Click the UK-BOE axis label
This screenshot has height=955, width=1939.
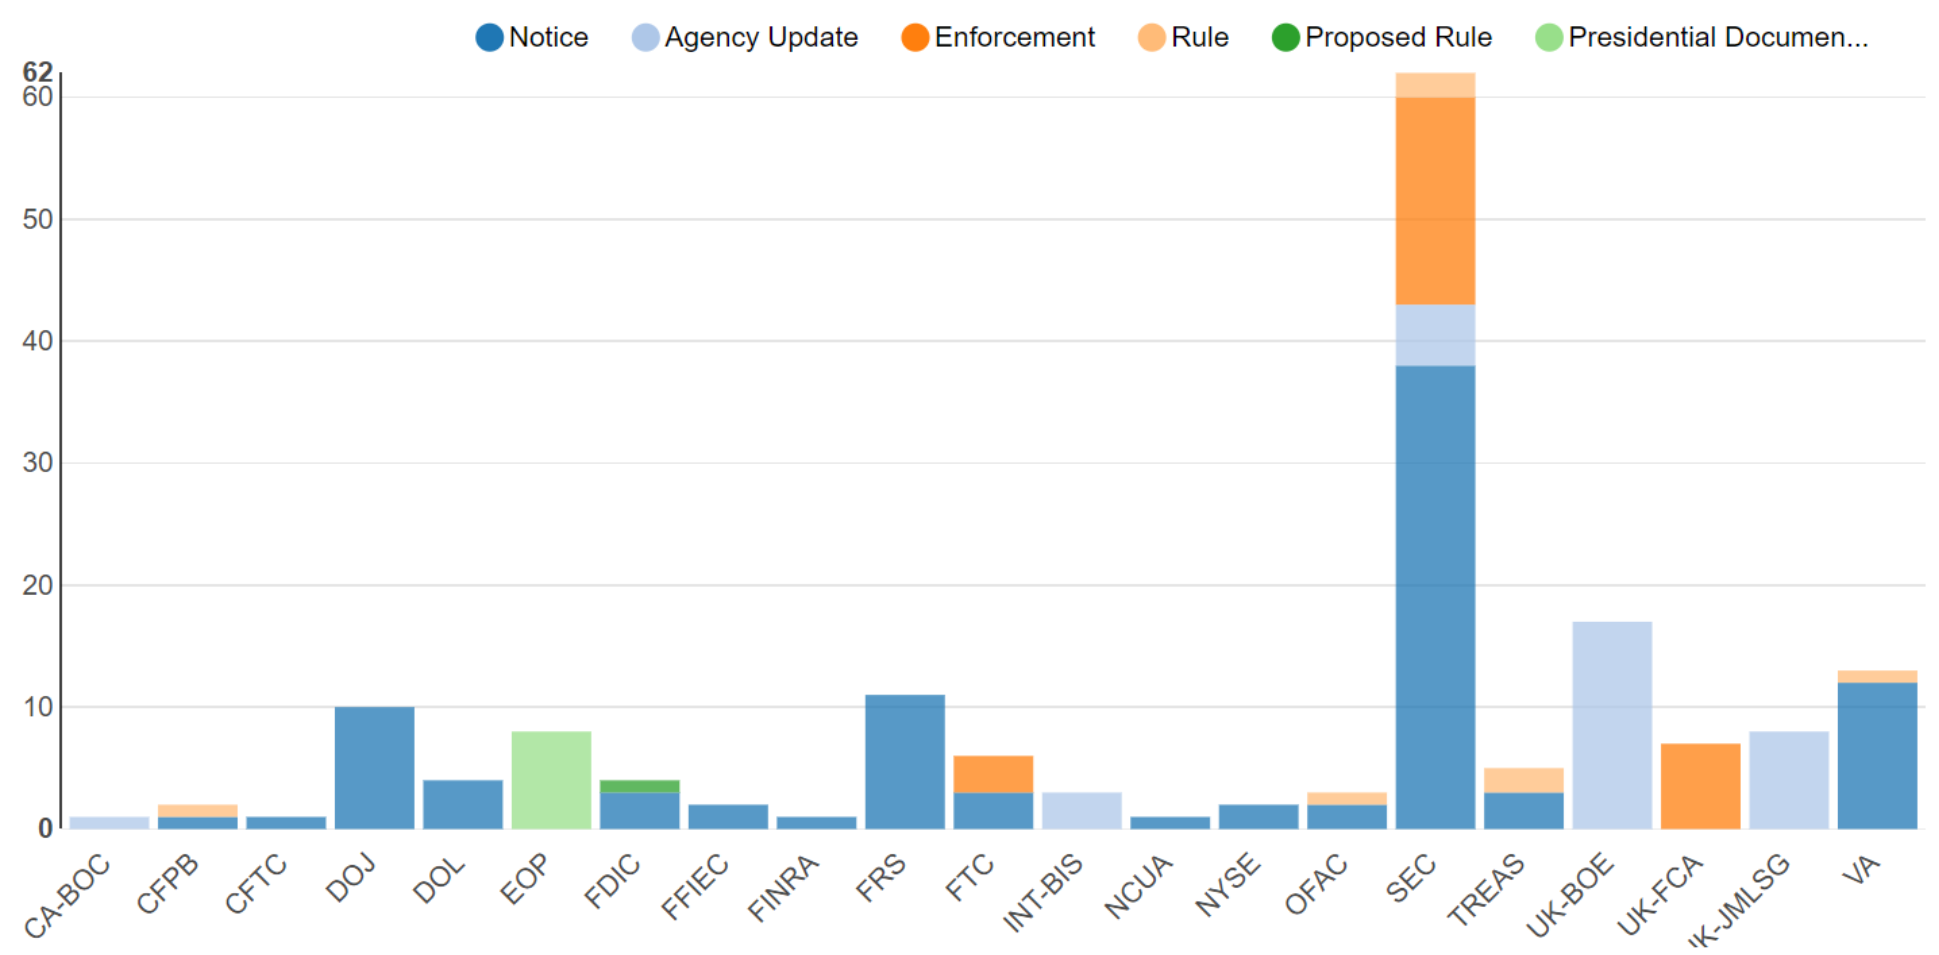[x=1570, y=895]
